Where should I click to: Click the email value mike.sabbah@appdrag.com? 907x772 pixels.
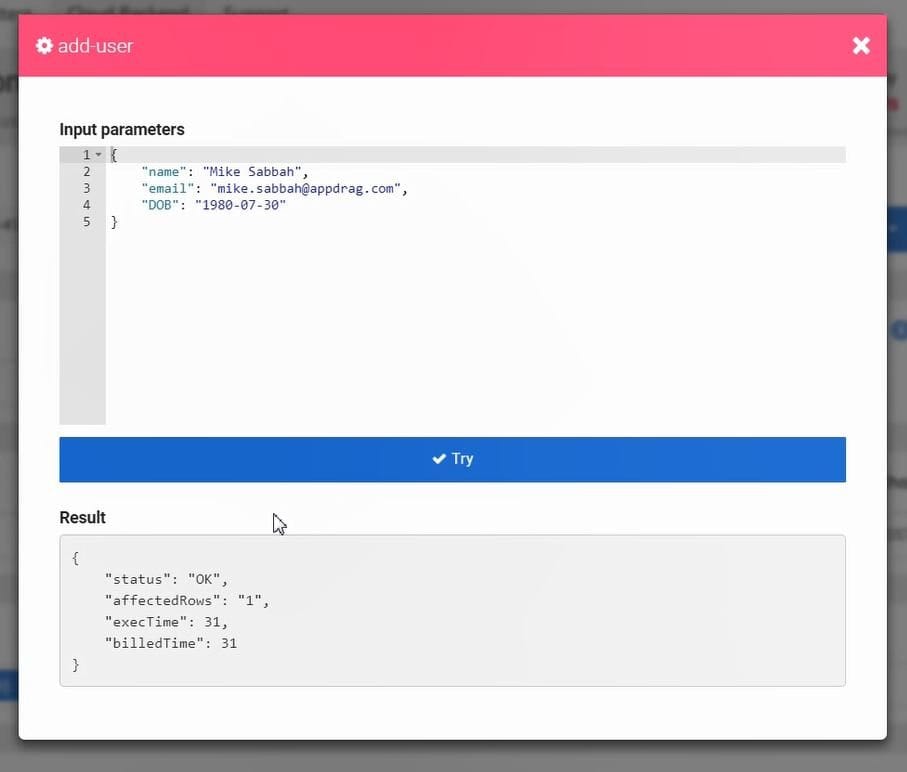coord(308,188)
